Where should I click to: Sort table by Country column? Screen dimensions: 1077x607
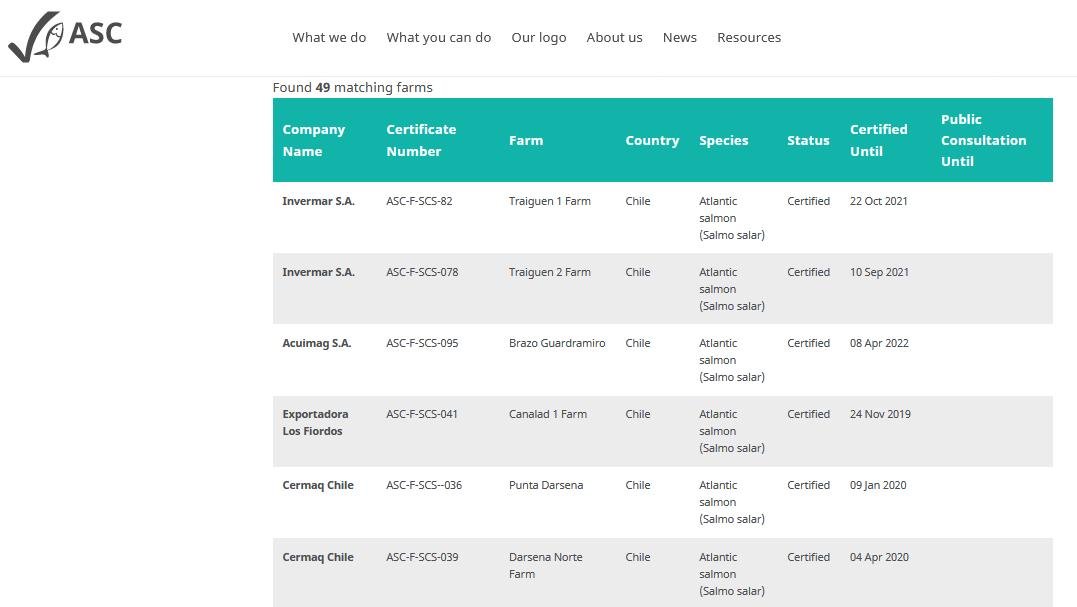pyautogui.click(x=652, y=140)
